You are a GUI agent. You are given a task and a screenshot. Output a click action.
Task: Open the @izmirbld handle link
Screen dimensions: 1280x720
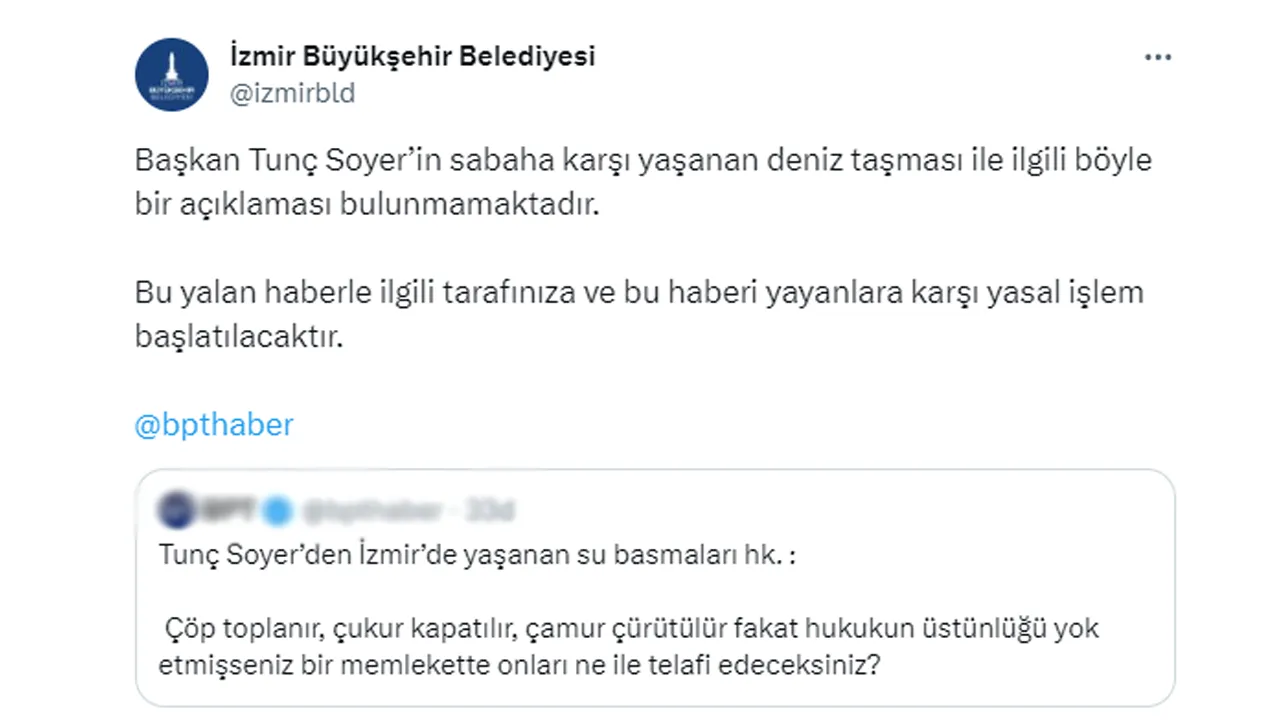coord(292,94)
